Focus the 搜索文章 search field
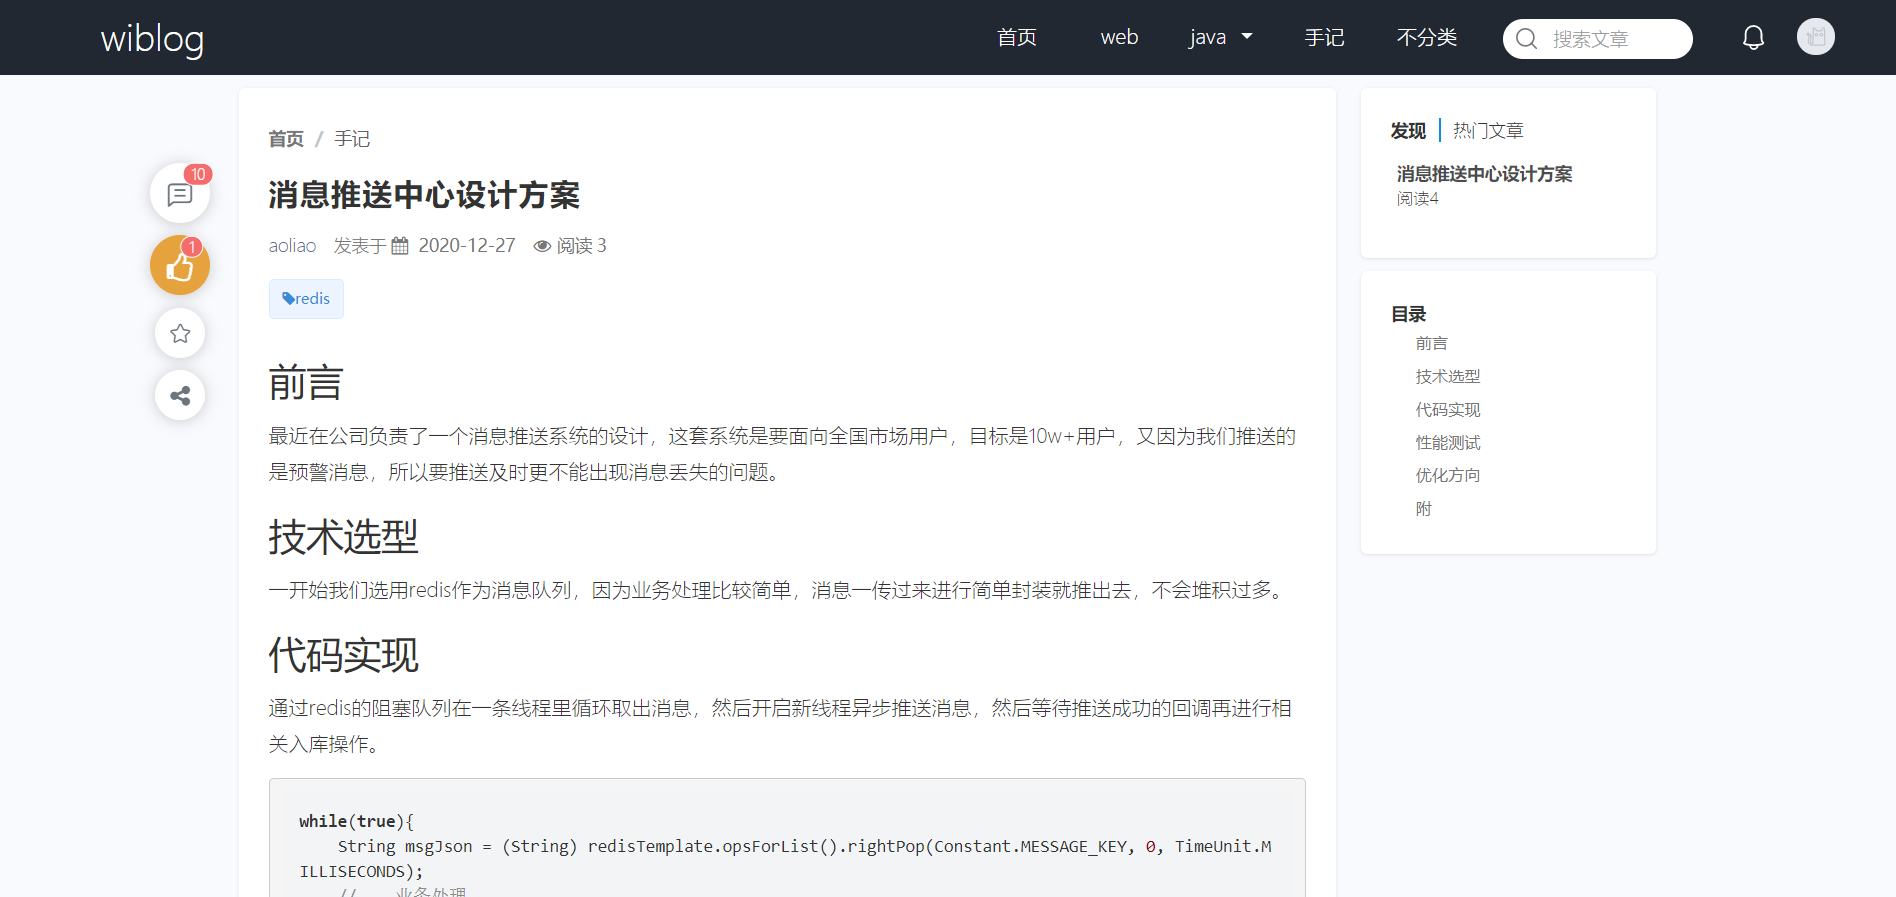The width and height of the screenshot is (1896, 897). click(x=1612, y=39)
